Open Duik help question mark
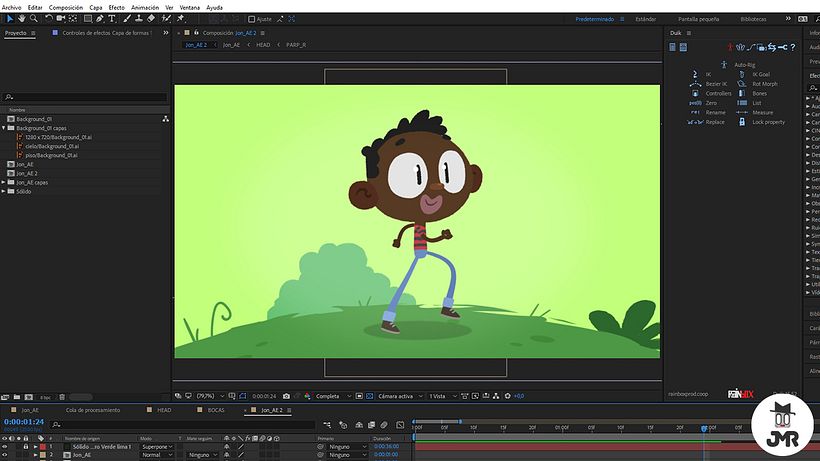 tap(793, 47)
